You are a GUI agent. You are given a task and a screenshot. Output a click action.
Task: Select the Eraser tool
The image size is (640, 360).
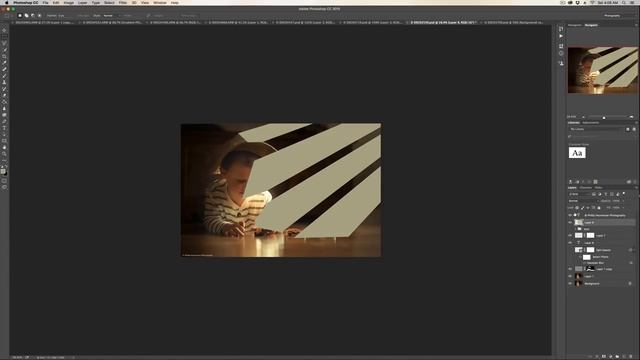(4, 96)
